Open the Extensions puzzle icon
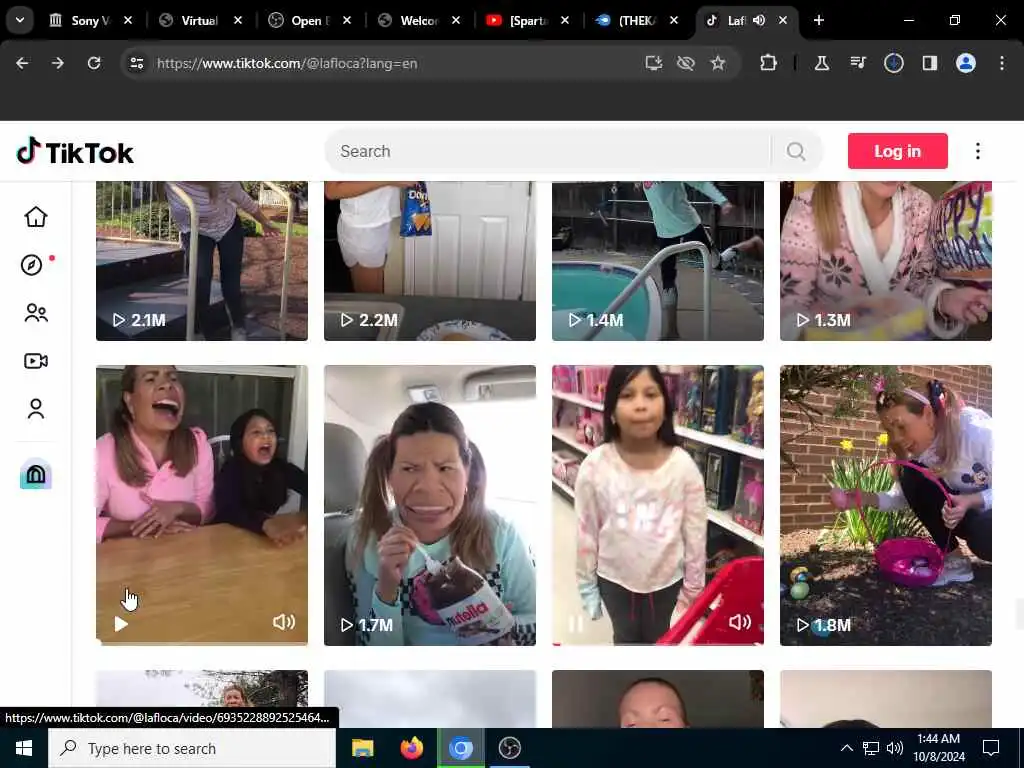 (x=769, y=63)
